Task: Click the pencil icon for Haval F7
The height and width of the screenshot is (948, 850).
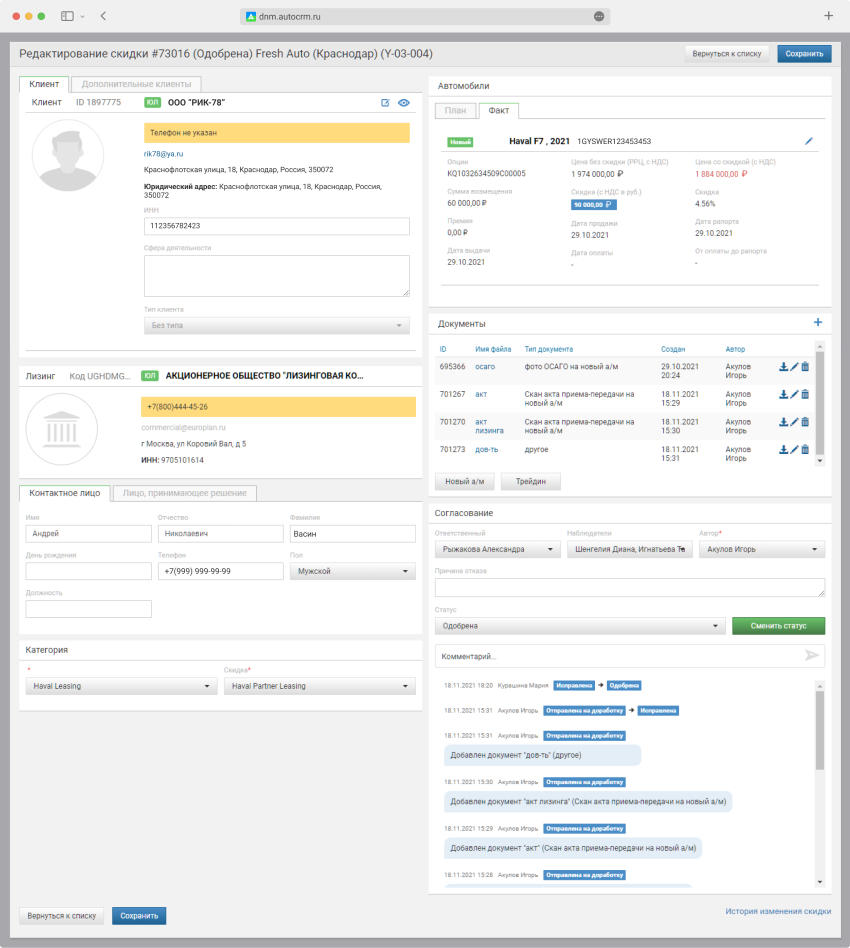Action: pos(809,141)
